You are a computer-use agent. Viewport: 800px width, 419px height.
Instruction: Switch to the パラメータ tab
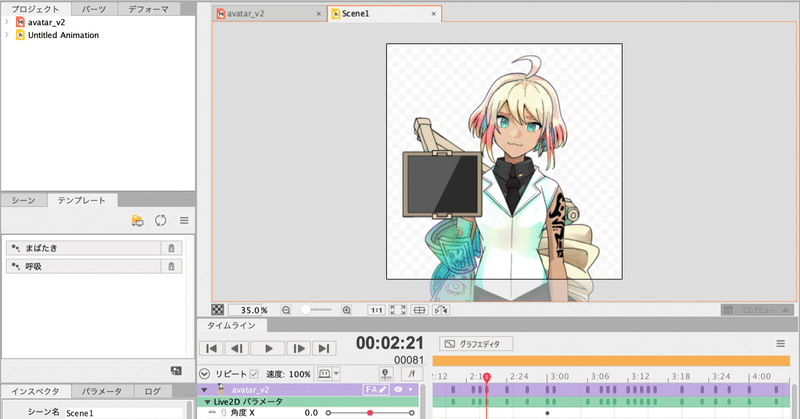[x=102, y=391]
